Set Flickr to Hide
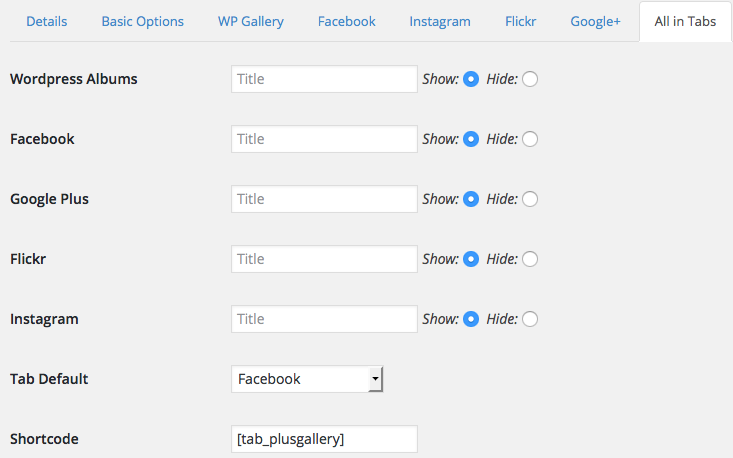 click(530, 259)
